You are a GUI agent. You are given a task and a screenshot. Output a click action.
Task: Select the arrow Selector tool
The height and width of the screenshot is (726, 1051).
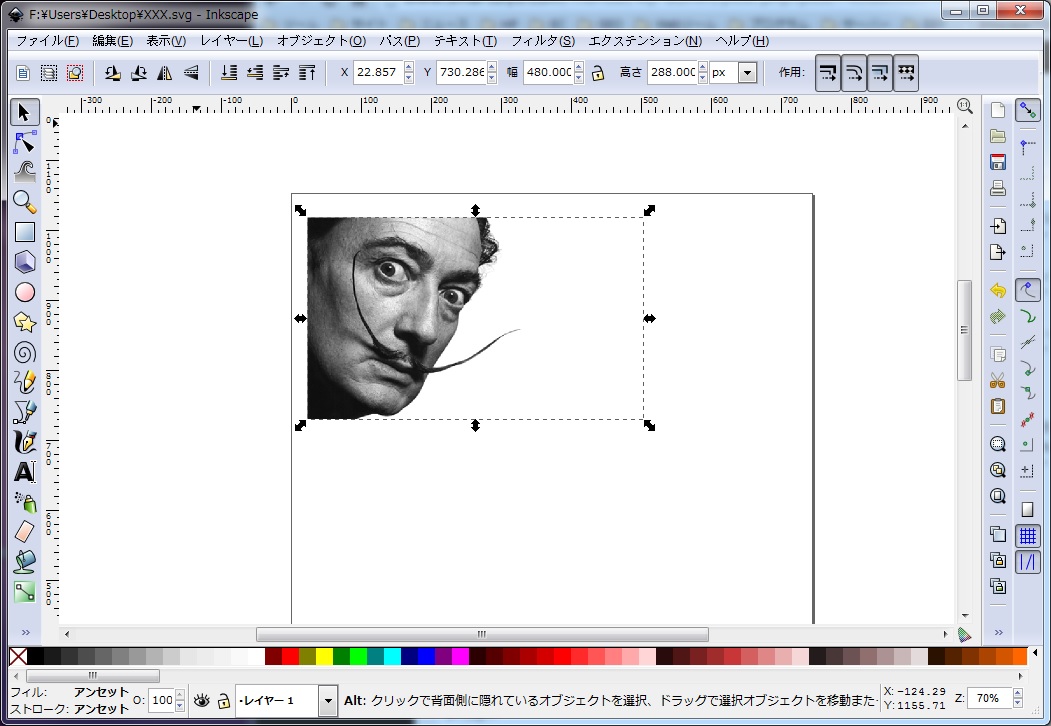pyautogui.click(x=24, y=112)
